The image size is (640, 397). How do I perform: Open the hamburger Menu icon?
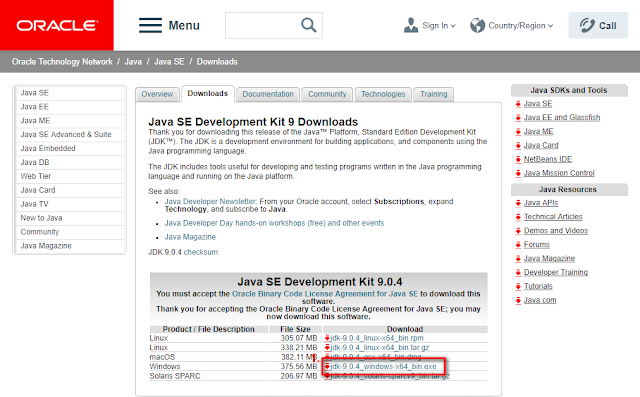pos(150,25)
